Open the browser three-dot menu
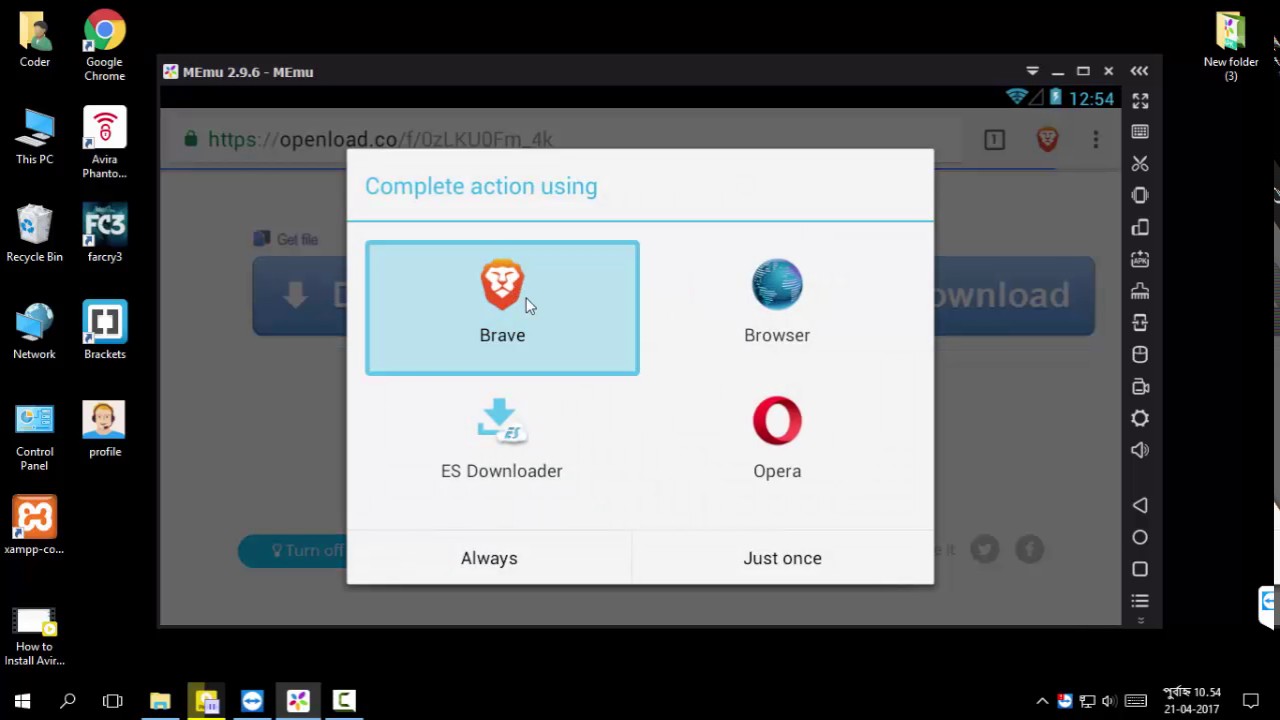The width and height of the screenshot is (1280, 720). [x=1096, y=139]
